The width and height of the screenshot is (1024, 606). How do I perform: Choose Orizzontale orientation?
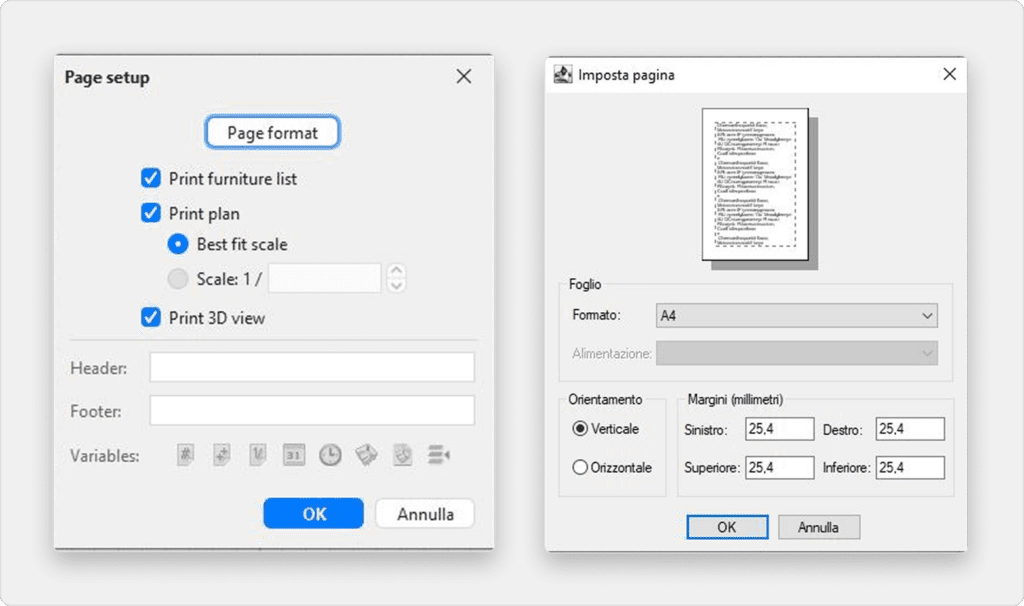click(580, 467)
